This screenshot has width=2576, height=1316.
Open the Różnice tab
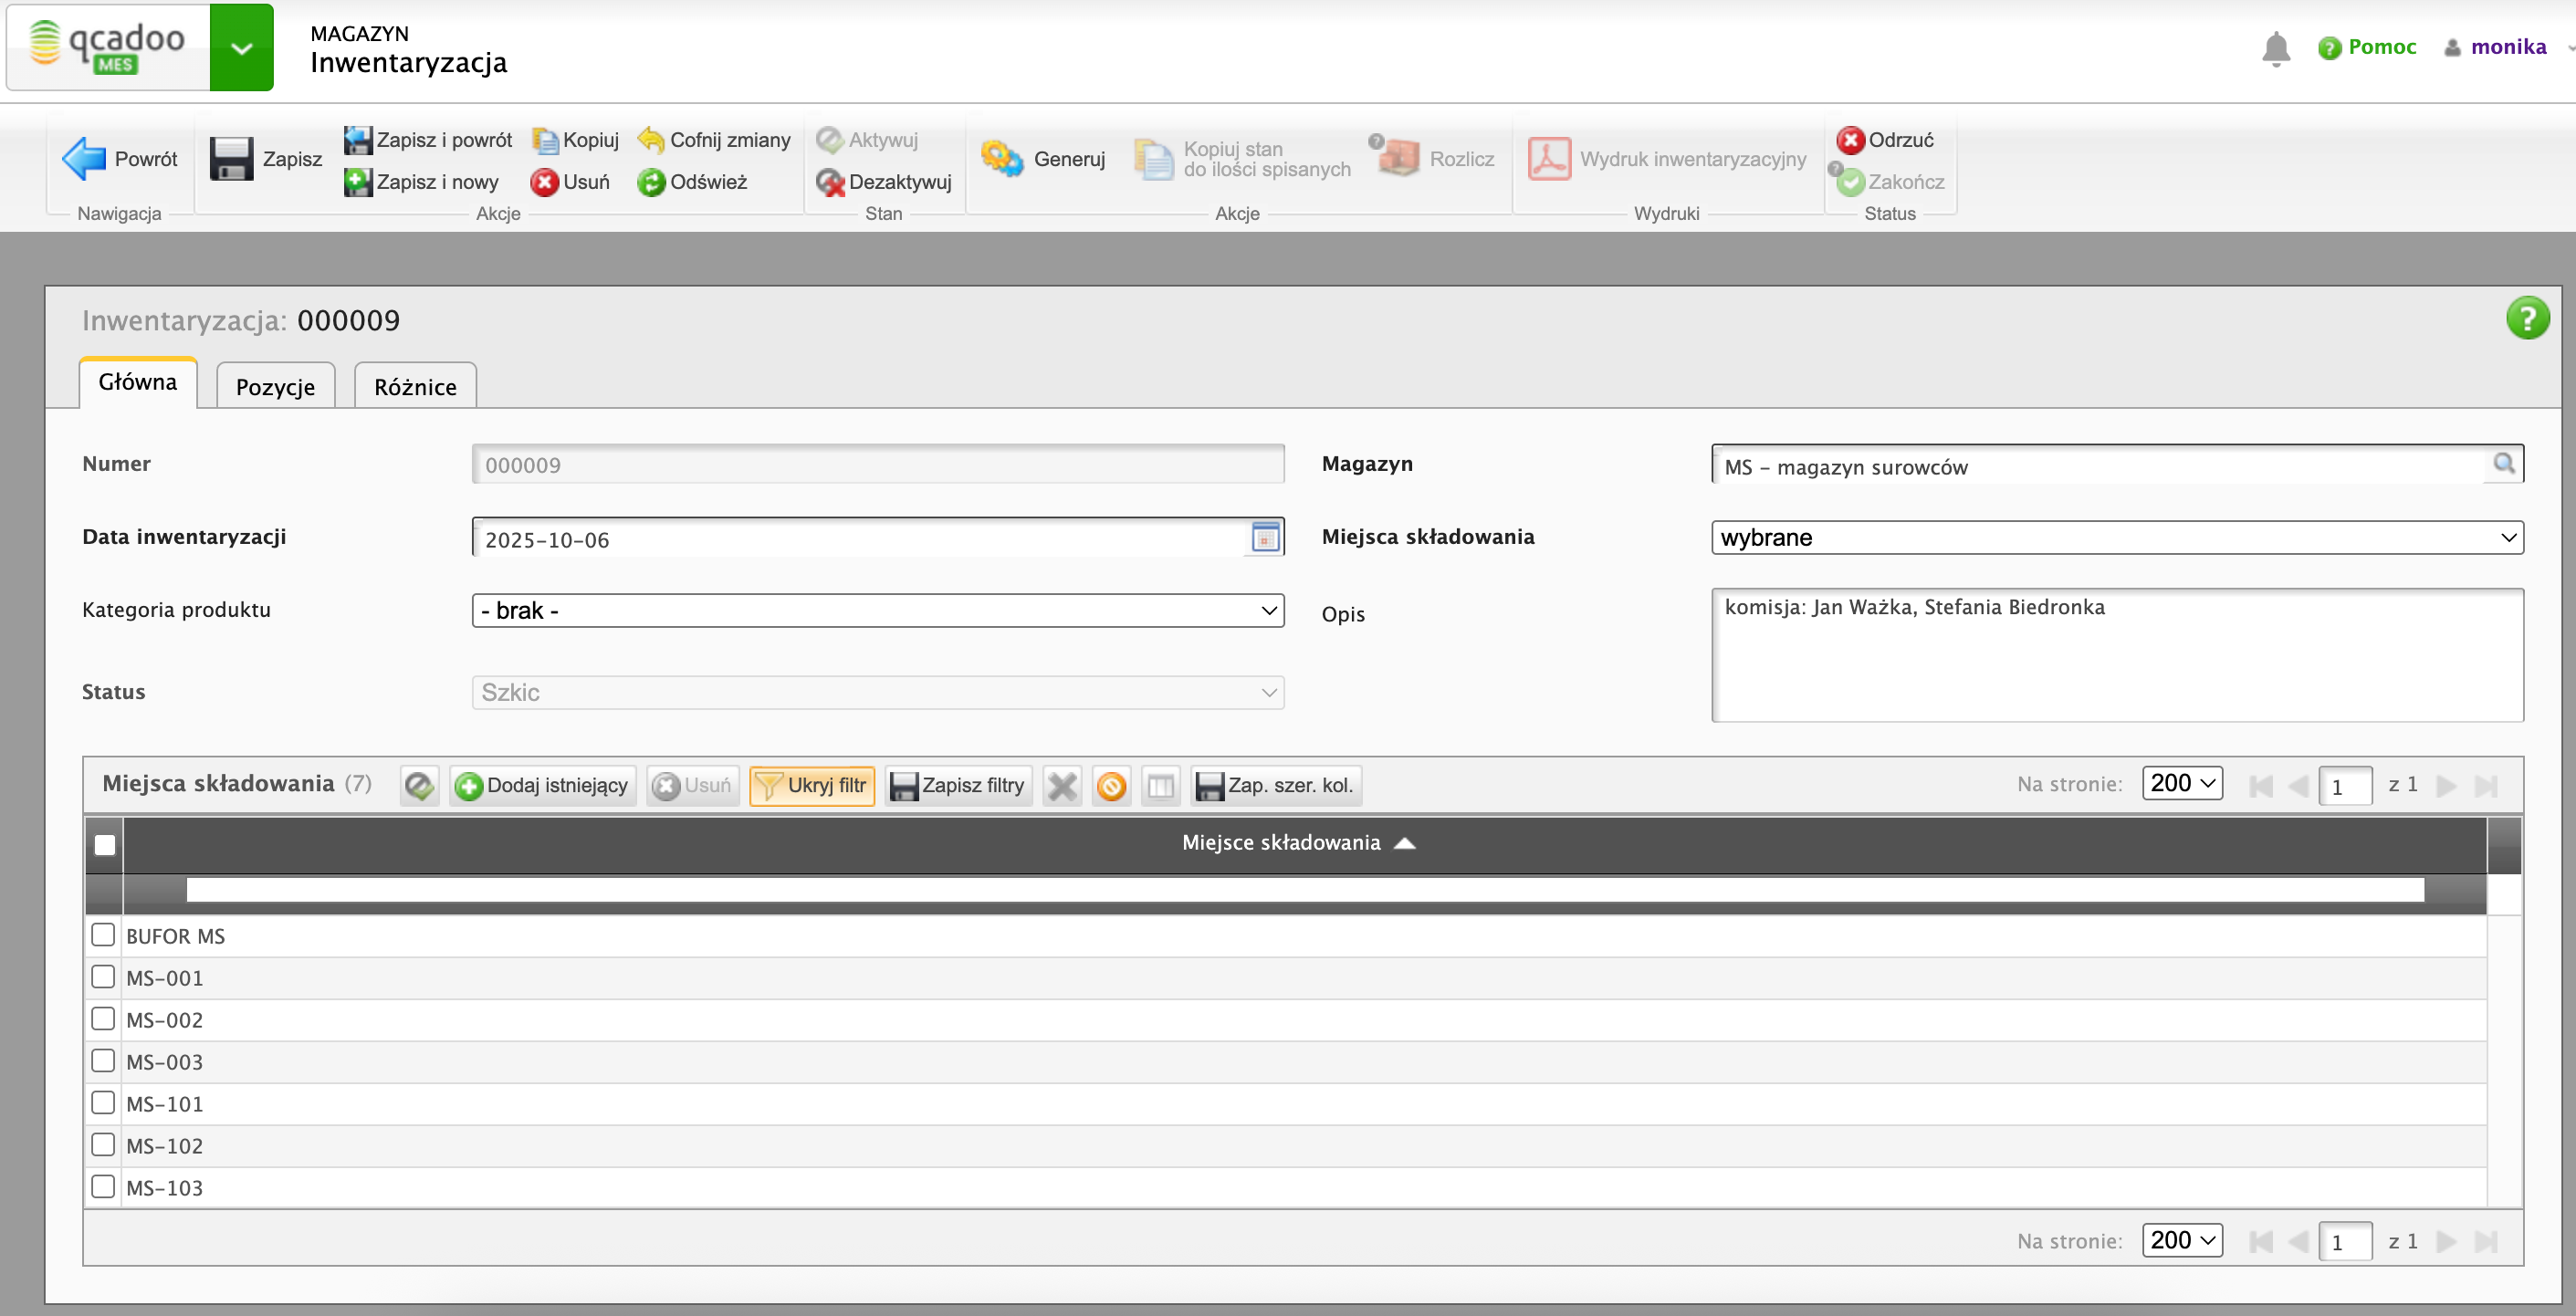415,387
